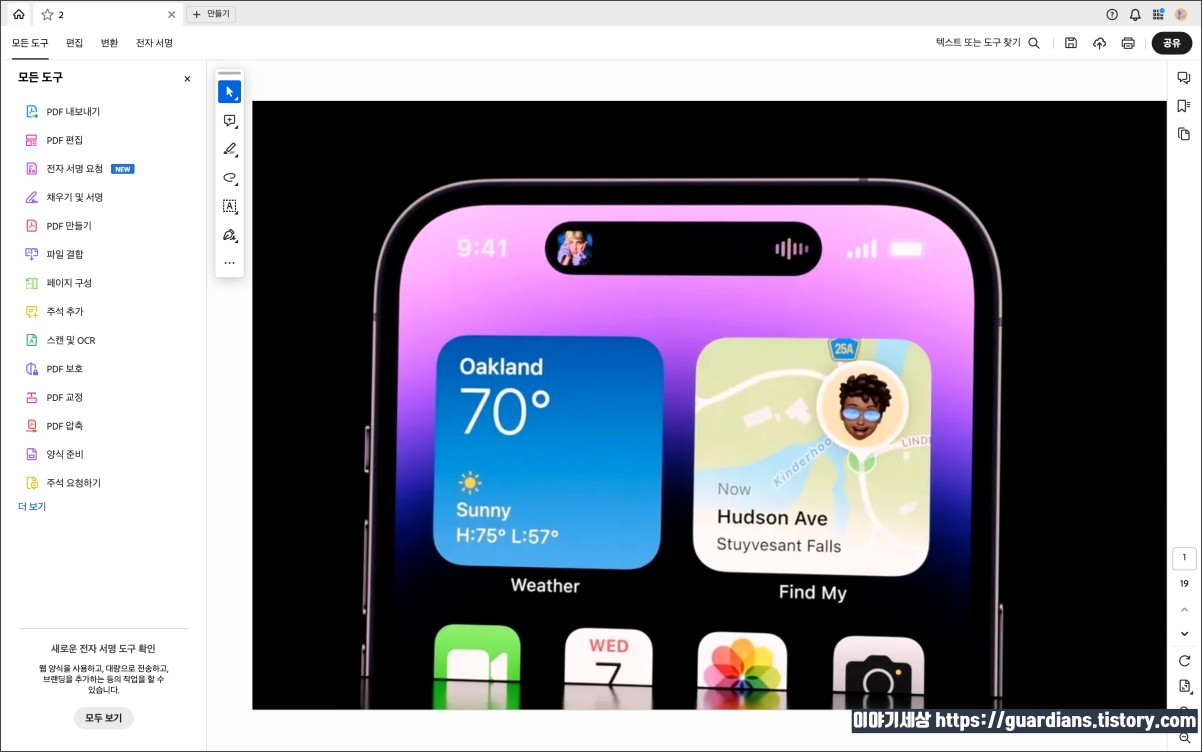Click the 더 보기 link
This screenshot has height=752, width=1202.
pyautogui.click(x=32, y=507)
